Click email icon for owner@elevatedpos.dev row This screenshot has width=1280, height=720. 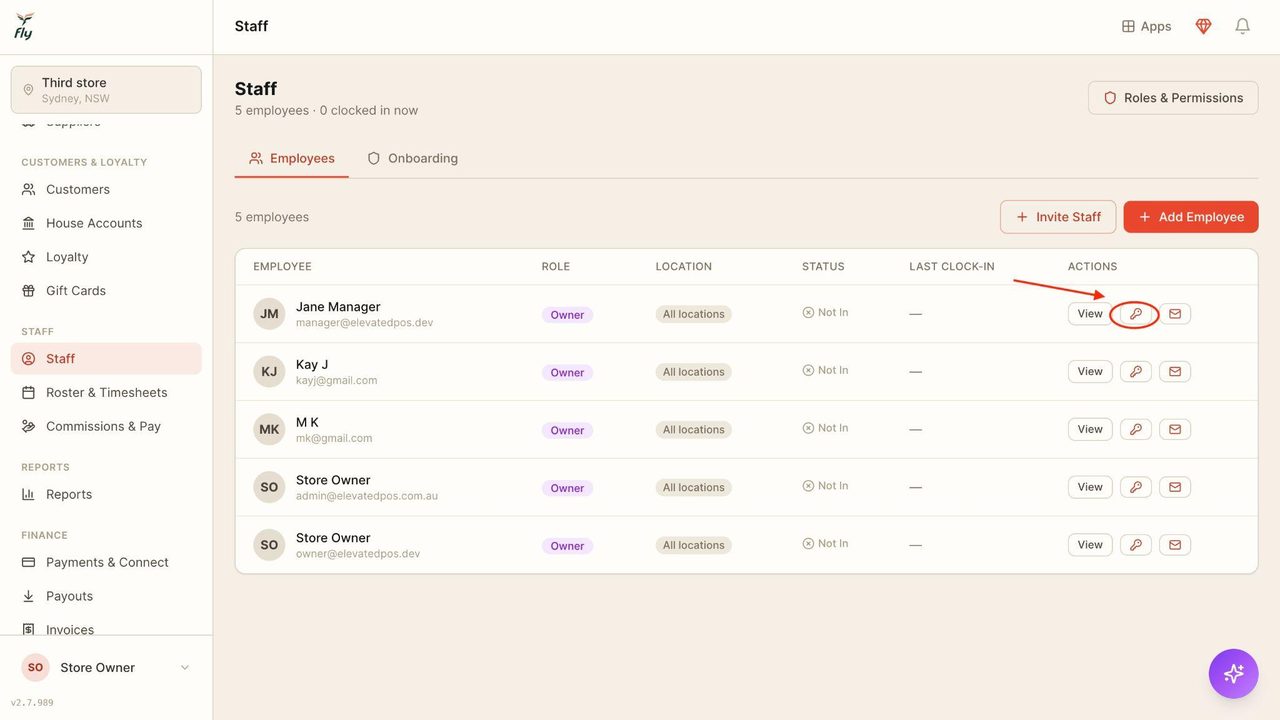(x=1175, y=546)
